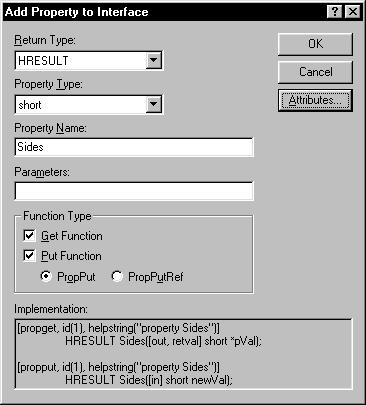Toggle the Put Function checkbox
This screenshot has width=366, height=405.
29,256
